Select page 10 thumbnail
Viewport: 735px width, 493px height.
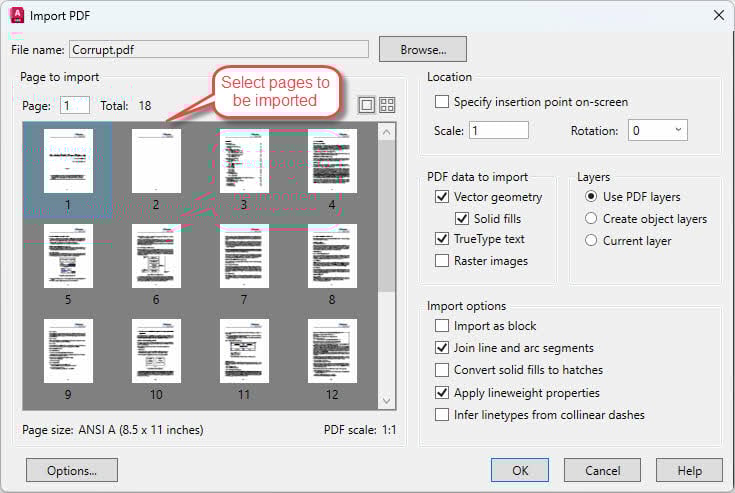[x=156, y=351]
